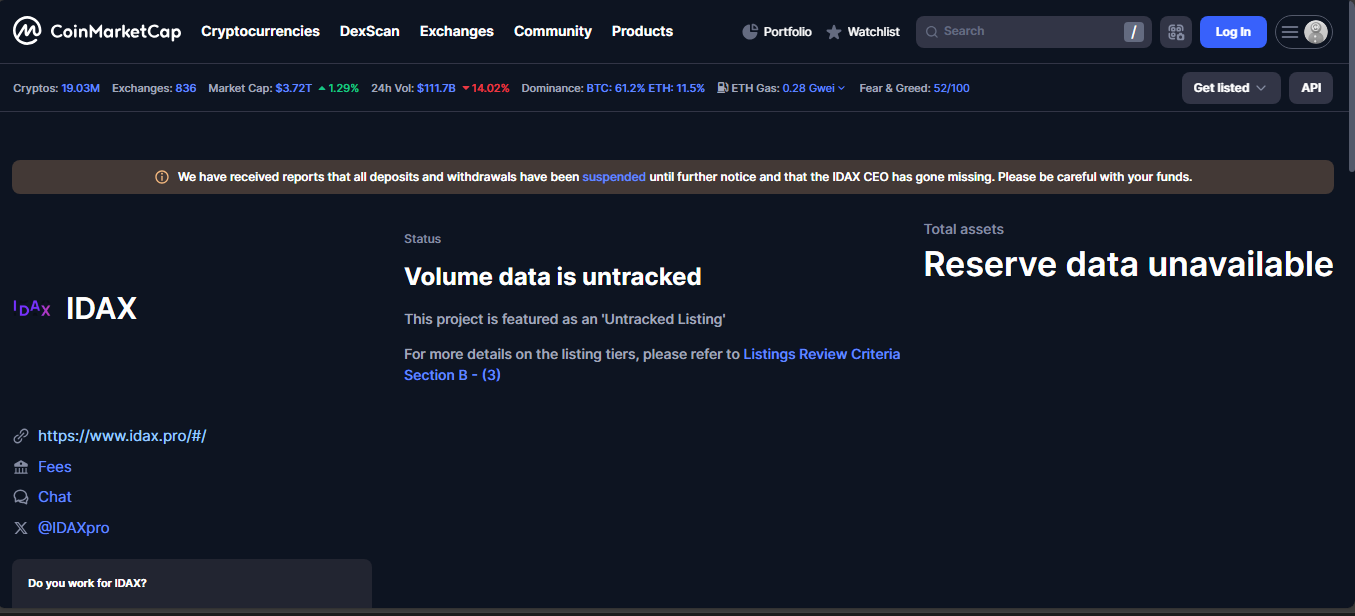Click the info icon in warning banner
Viewport: 1355px width, 616px height.
click(x=162, y=177)
